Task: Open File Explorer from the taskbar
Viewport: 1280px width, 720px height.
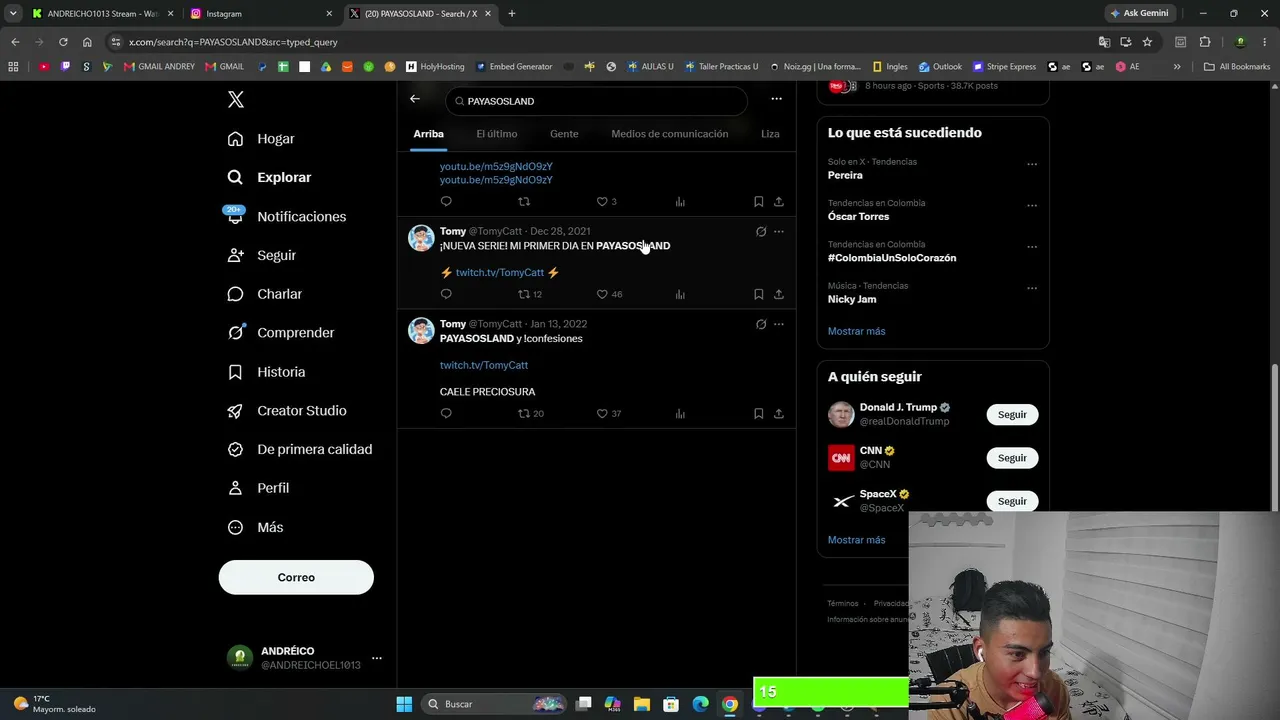Action: tap(641, 704)
